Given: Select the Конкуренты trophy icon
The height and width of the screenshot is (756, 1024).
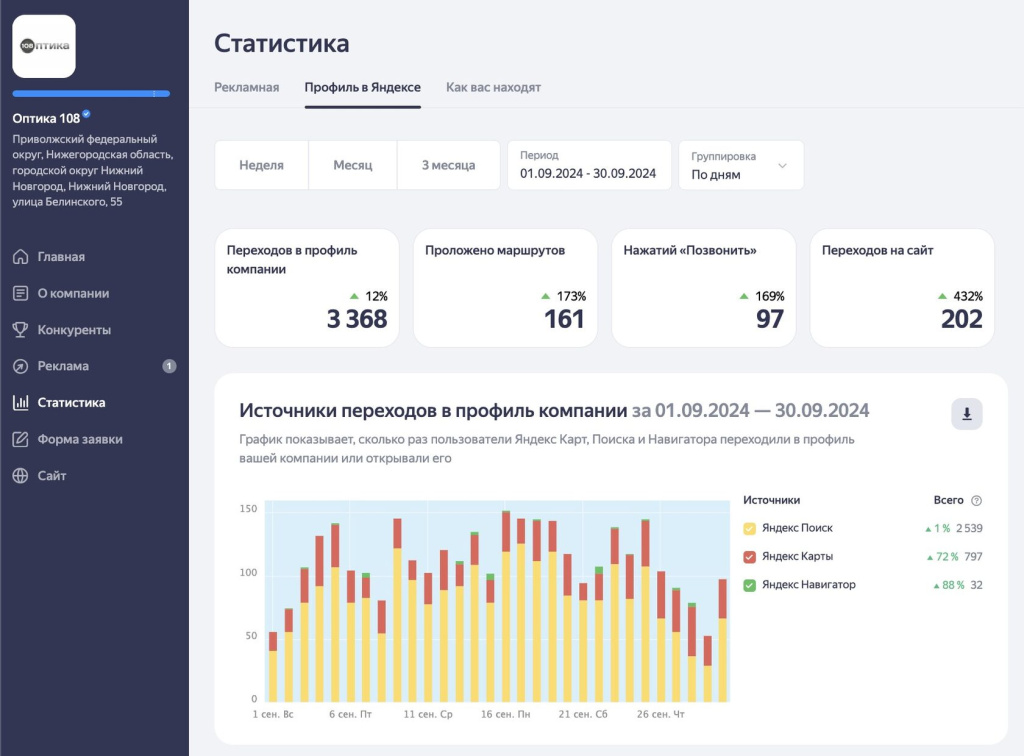Looking at the screenshot, I should click(20, 330).
